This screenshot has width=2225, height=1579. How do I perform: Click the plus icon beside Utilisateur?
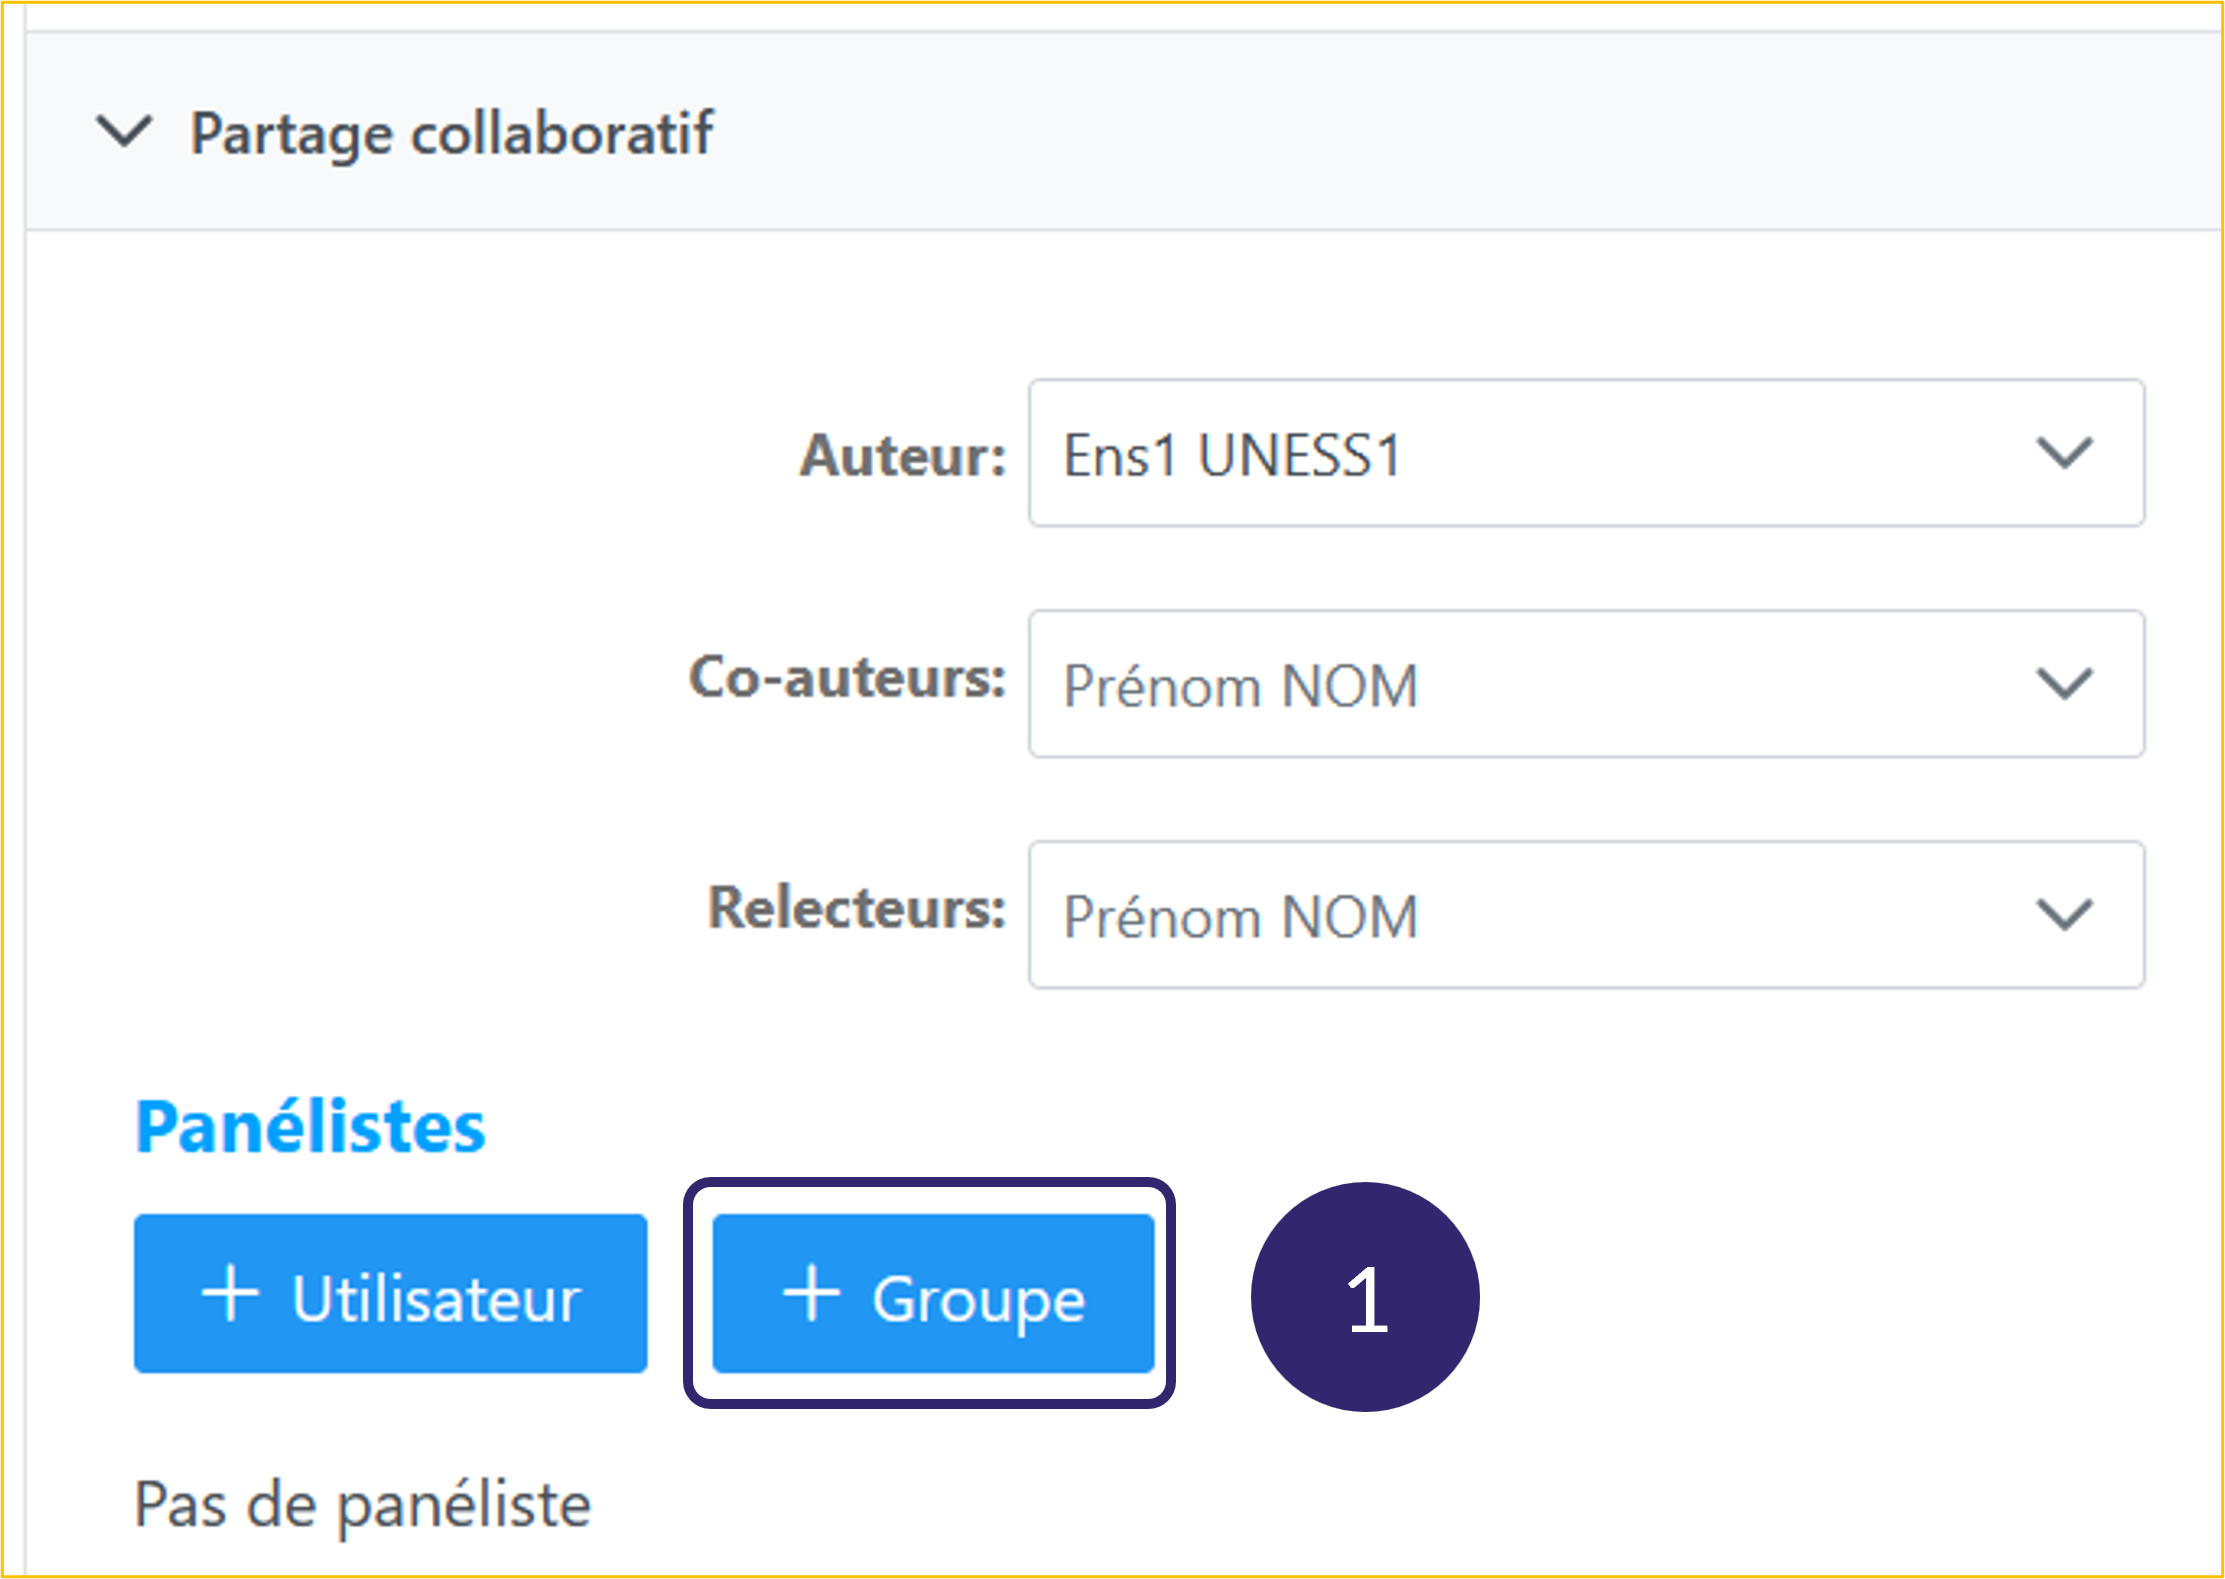230,1294
